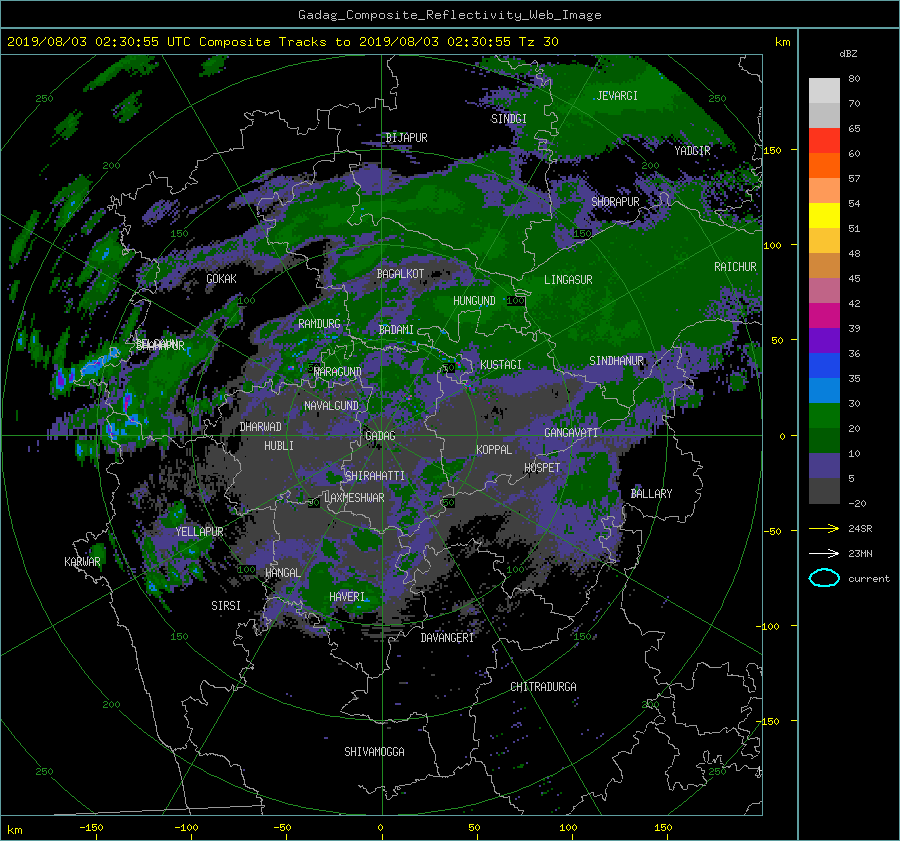Click the KOPPAL city label

pos(494,450)
